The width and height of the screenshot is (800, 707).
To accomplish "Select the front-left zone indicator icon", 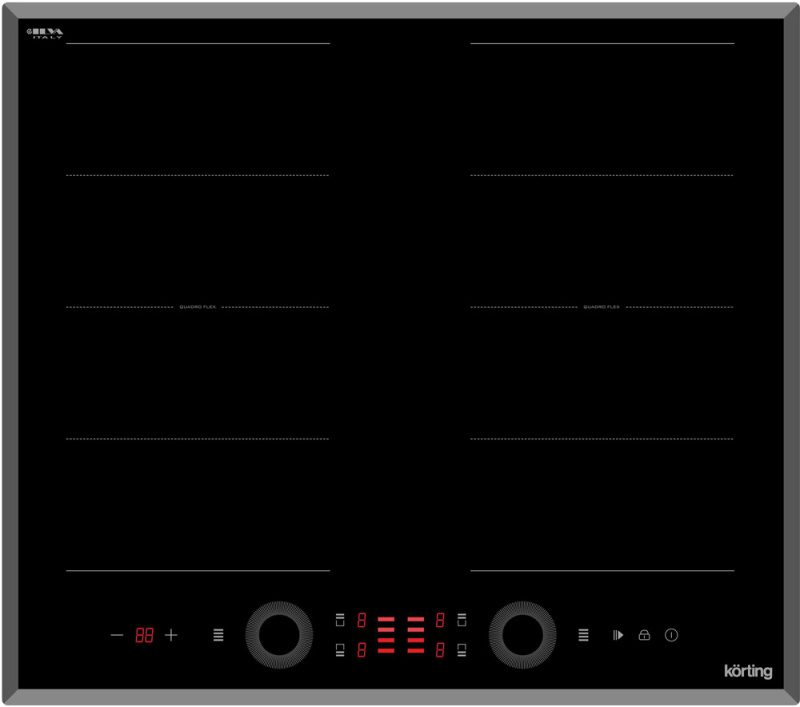I will tap(340, 649).
